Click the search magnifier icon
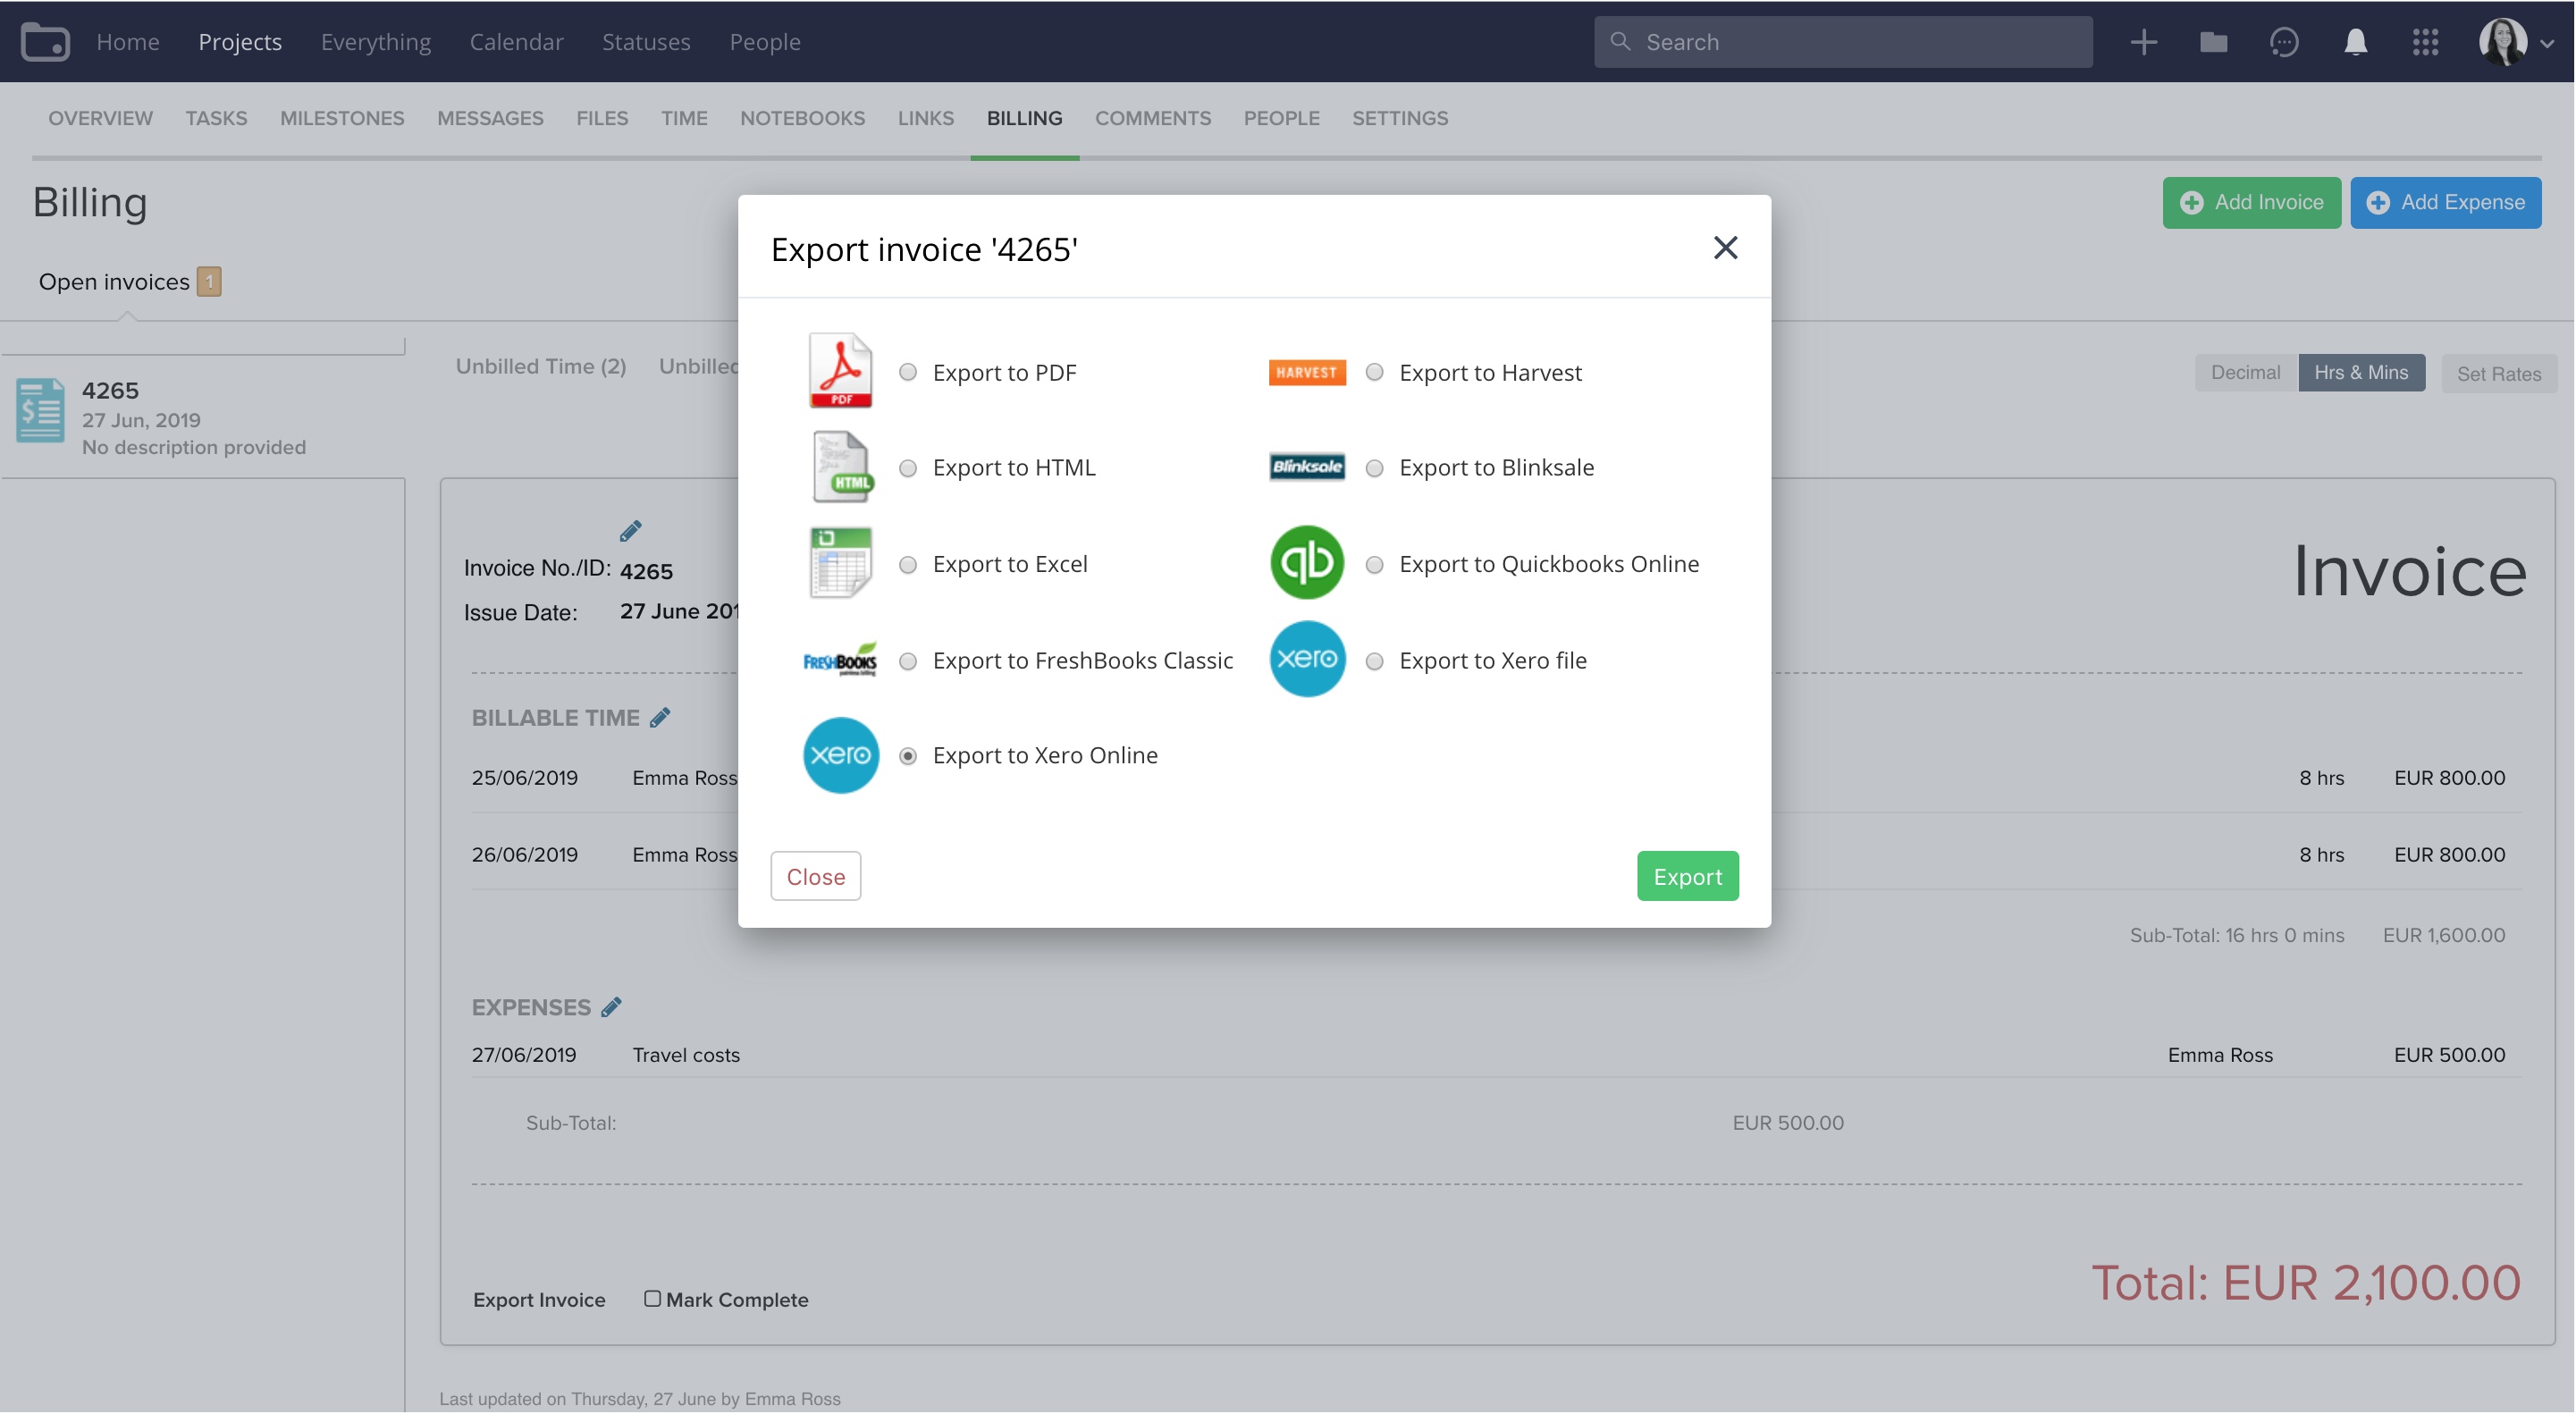 pyautogui.click(x=1620, y=41)
